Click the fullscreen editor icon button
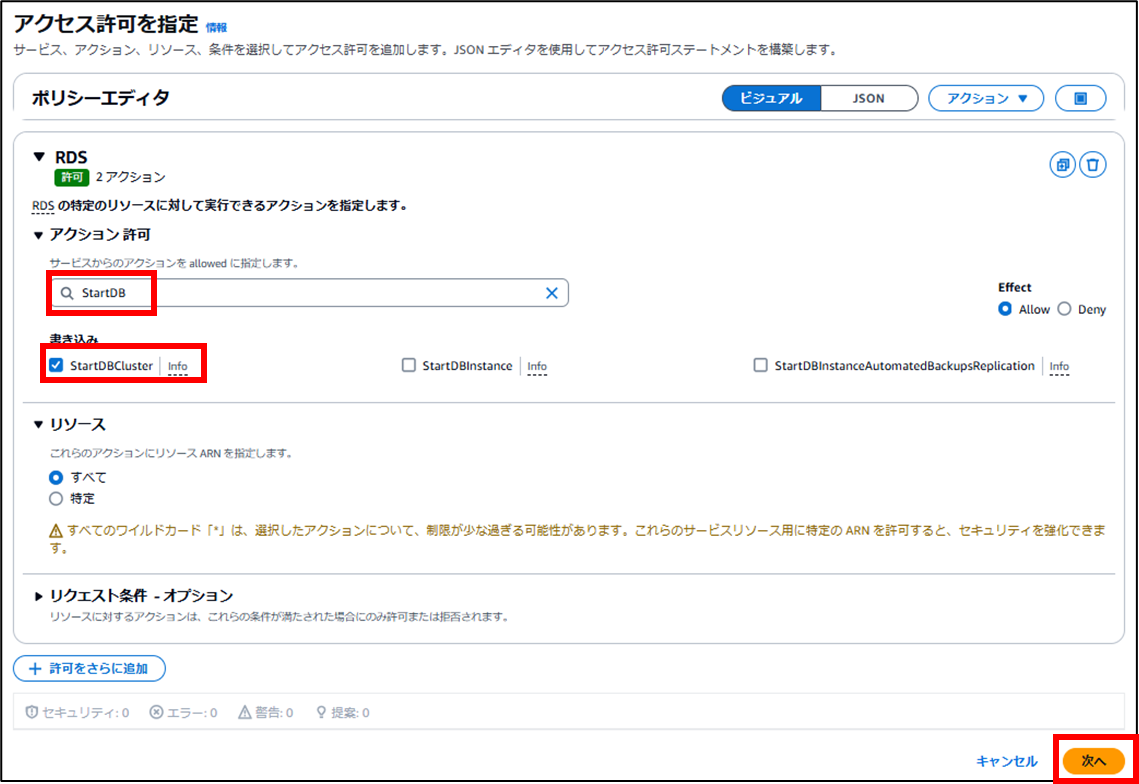The height and width of the screenshot is (784, 1139). pyautogui.click(x=1080, y=98)
